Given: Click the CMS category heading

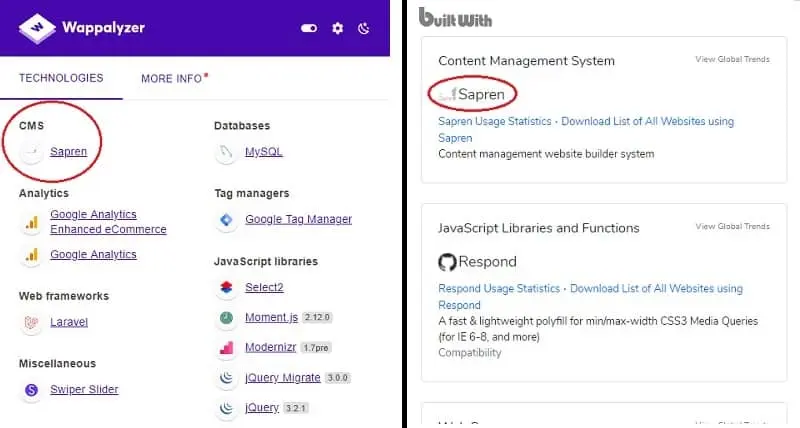Looking at the screenshot, I should coord(32,125).
